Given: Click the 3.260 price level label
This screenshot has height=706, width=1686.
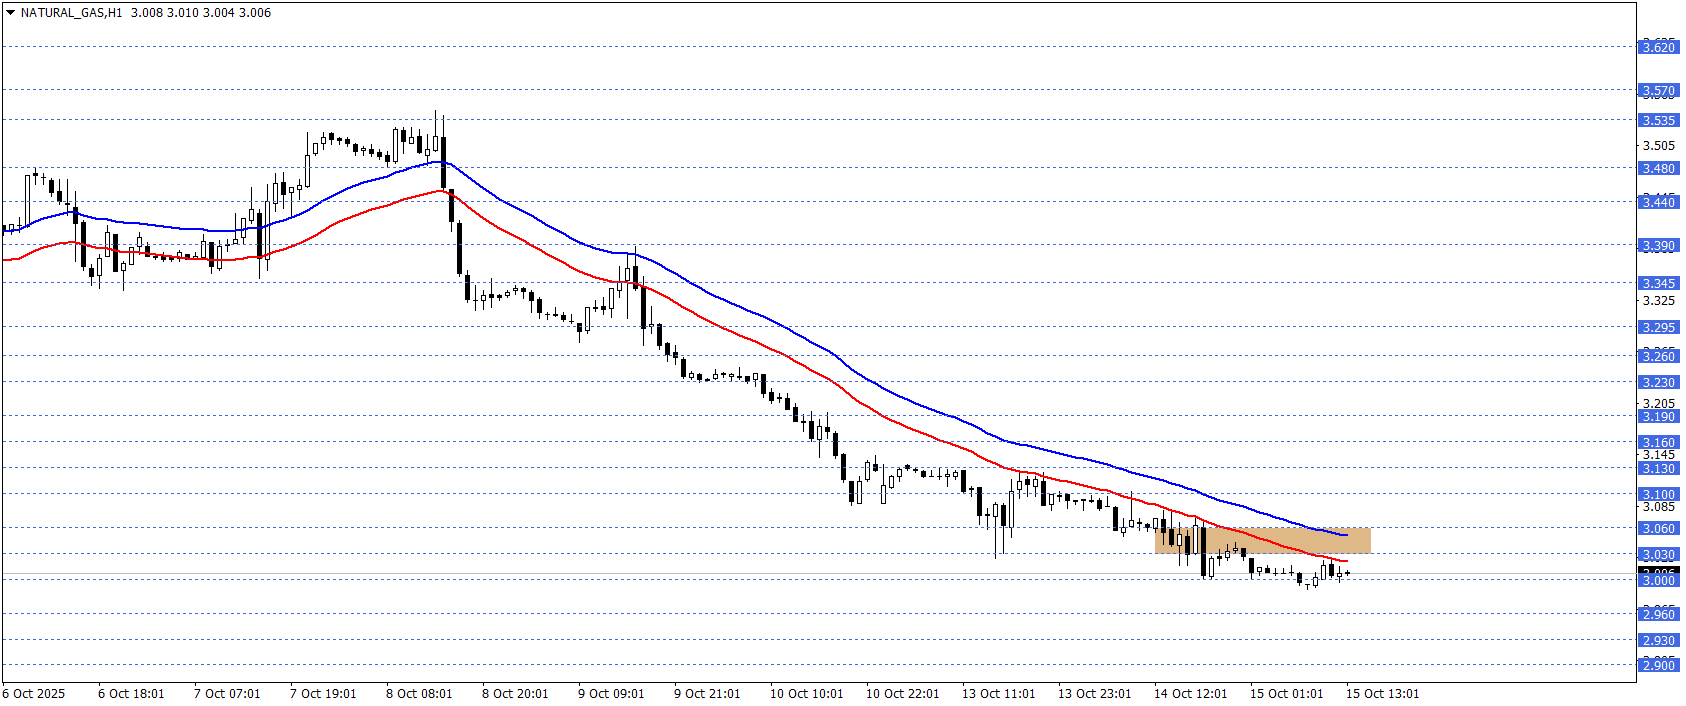Looking at the screenshot, I should click(1659, 357).
